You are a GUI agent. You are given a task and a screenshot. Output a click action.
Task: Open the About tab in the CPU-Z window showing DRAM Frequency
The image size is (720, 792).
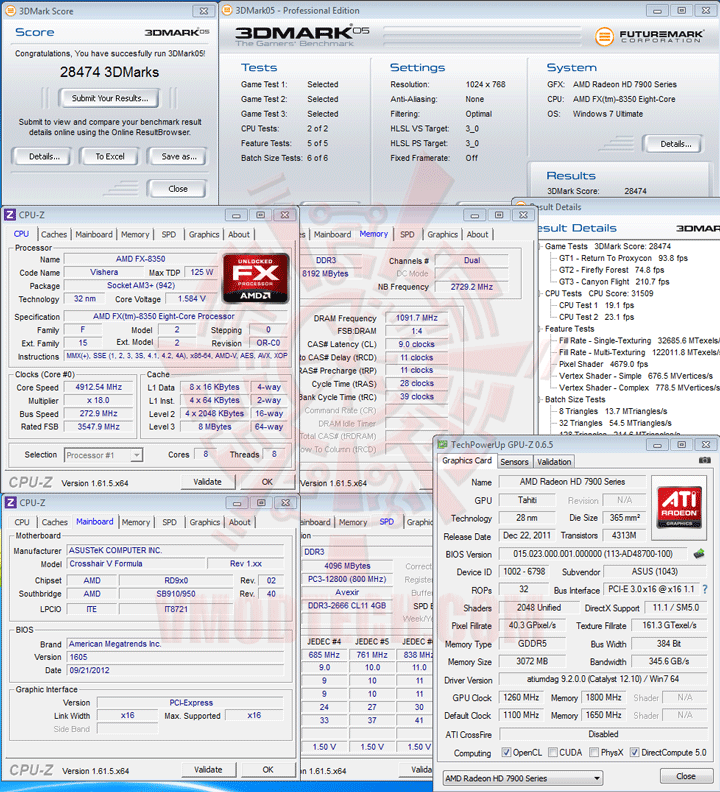(x=477, y=234)
